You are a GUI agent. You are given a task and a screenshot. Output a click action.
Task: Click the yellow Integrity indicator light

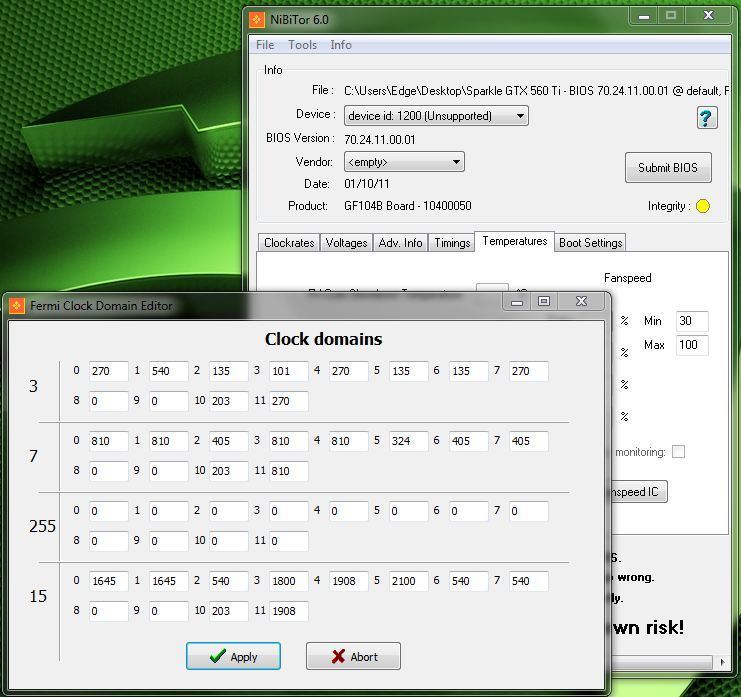point(703,206)
